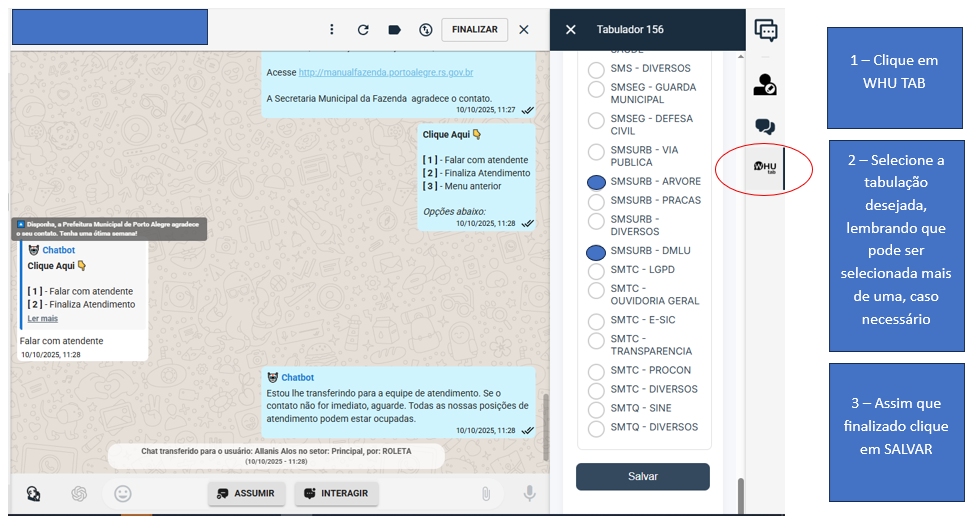Open the emoji picker smiley icon
The image size is (977, 519).
pos(123,493)
